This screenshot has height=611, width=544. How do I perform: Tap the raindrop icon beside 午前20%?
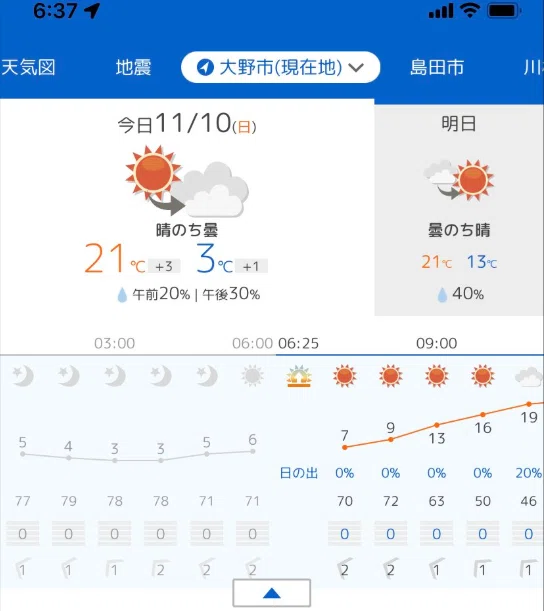[x=122, y=295]
